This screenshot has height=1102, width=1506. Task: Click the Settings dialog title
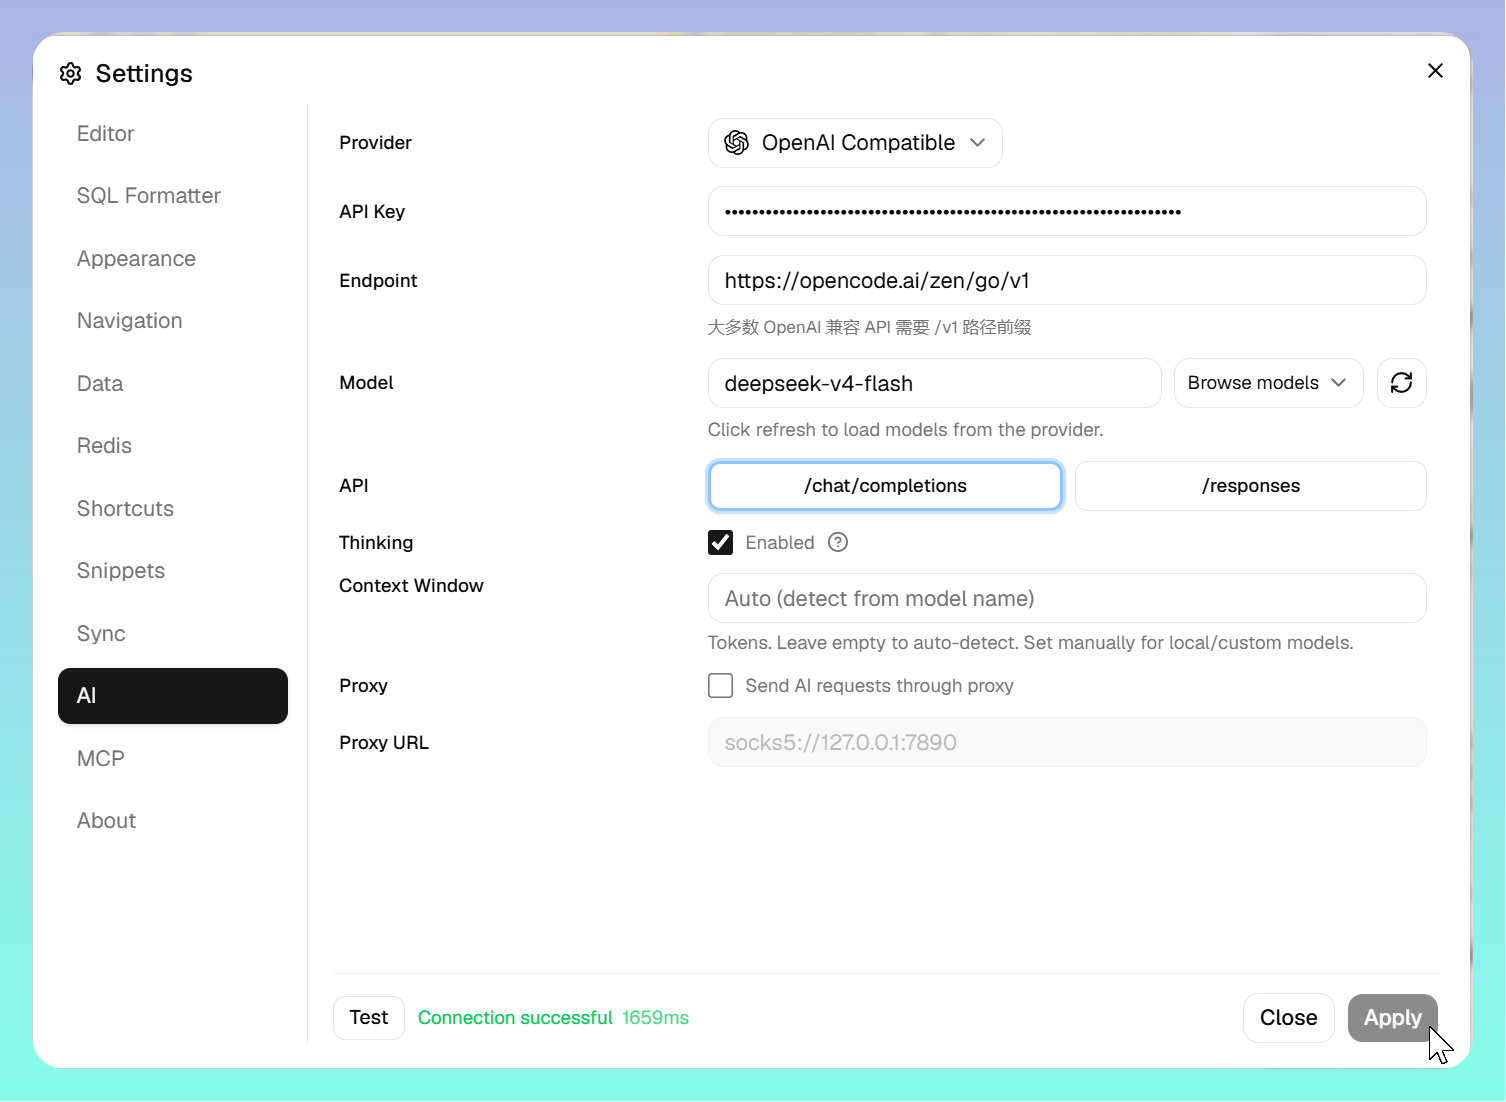point(144,73)
